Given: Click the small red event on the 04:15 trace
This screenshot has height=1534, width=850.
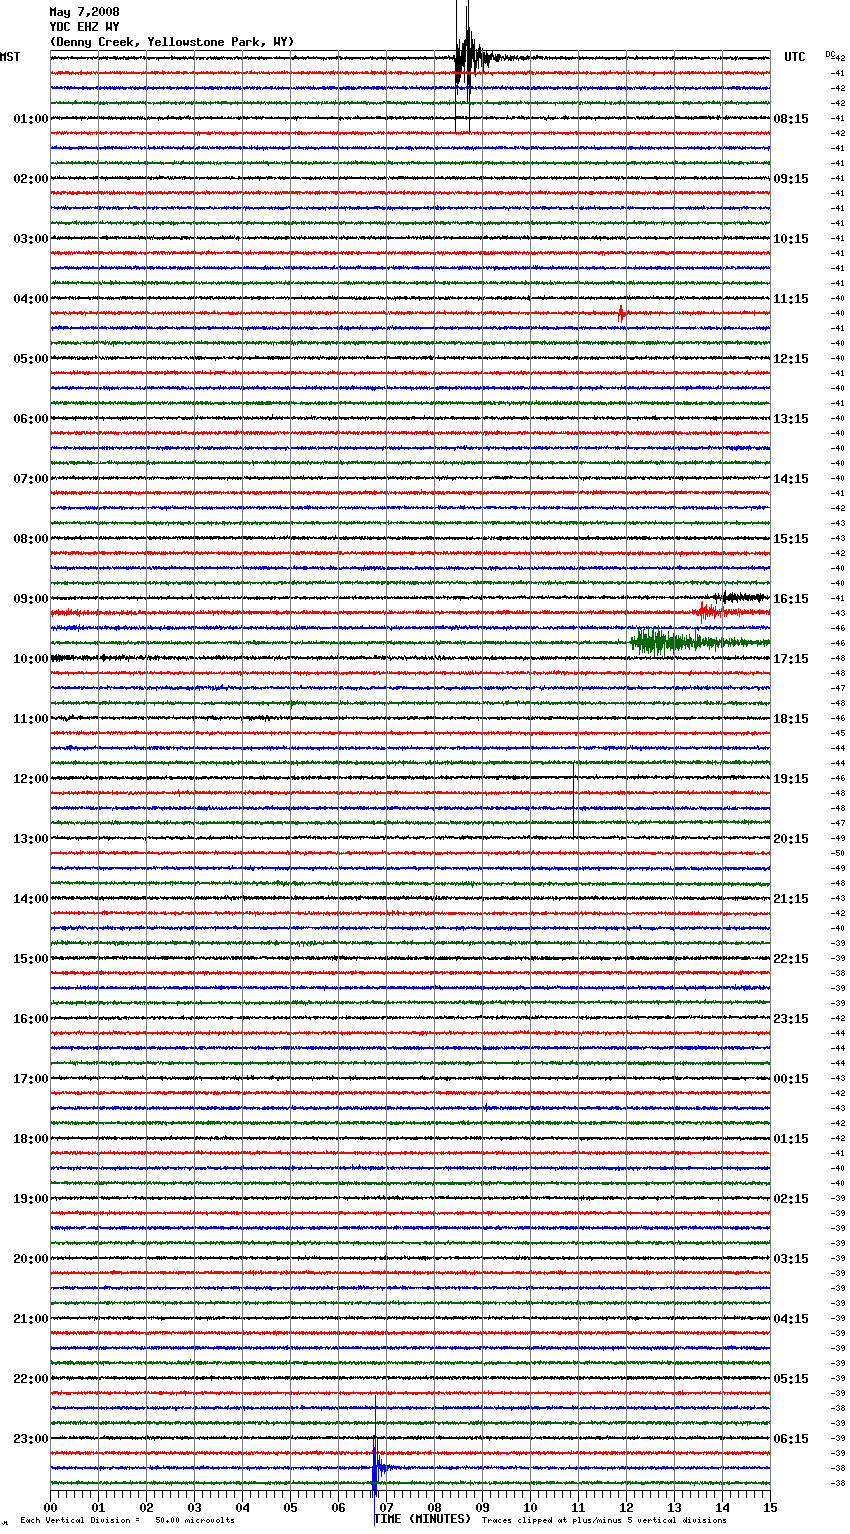Looking at the screenshot, I should pyautogui.click(x=621, y=313).
